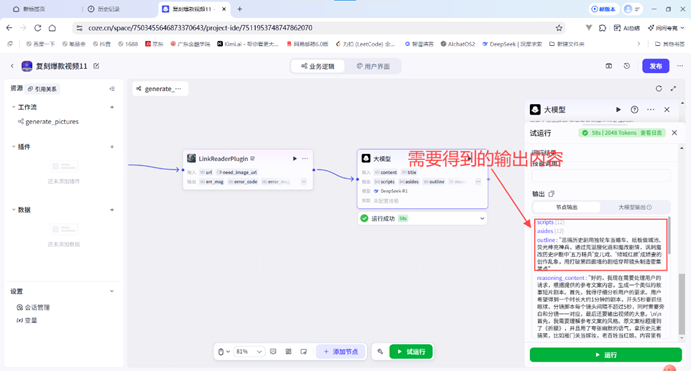This screenshot has height=371, width=691.
Task: Add a new data resource with plus
Action: tap(112, 210)
